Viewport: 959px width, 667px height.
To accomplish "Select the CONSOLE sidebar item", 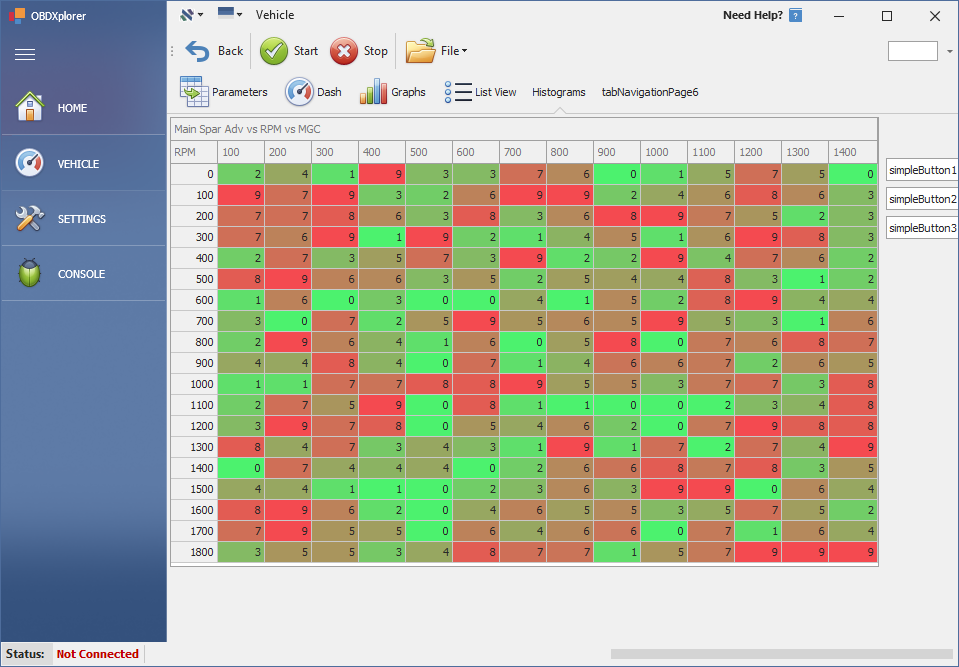I will (x=83, y=274).
